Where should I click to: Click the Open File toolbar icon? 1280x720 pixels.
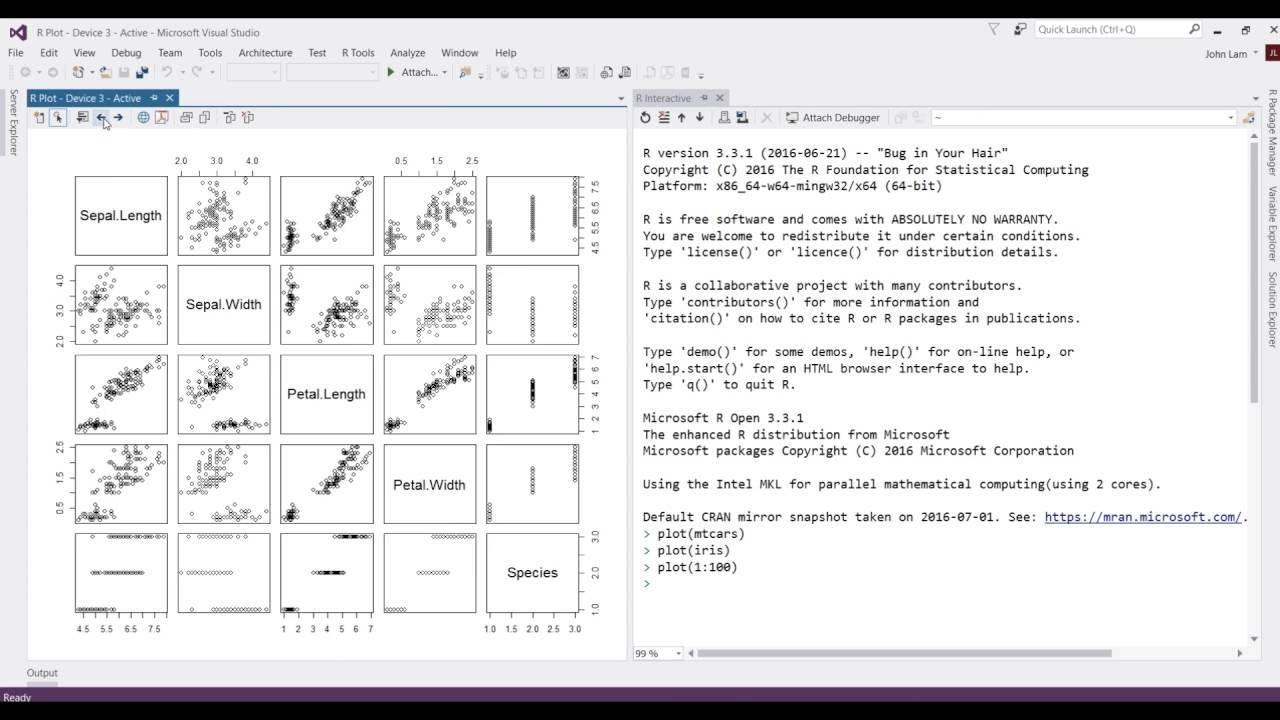pos(106,72)
